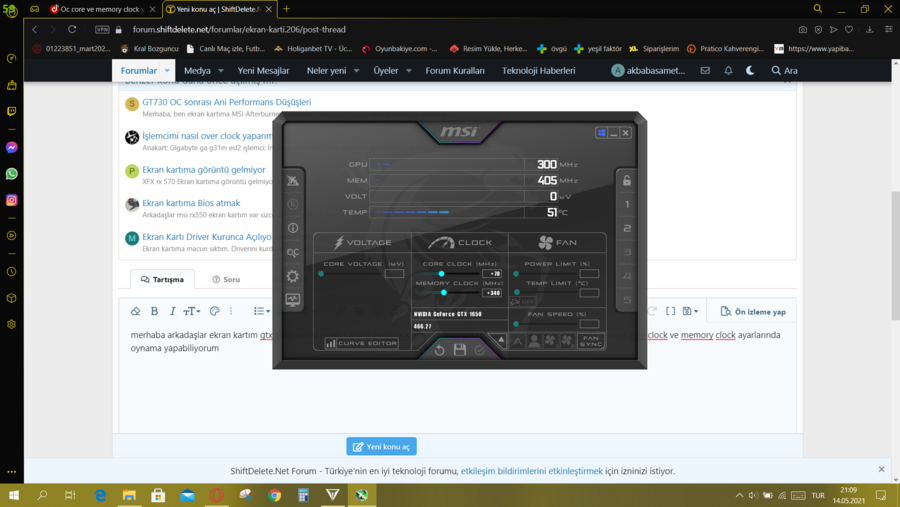Toggle Fan Sync in Afterburner

click(x=591, y=341)
